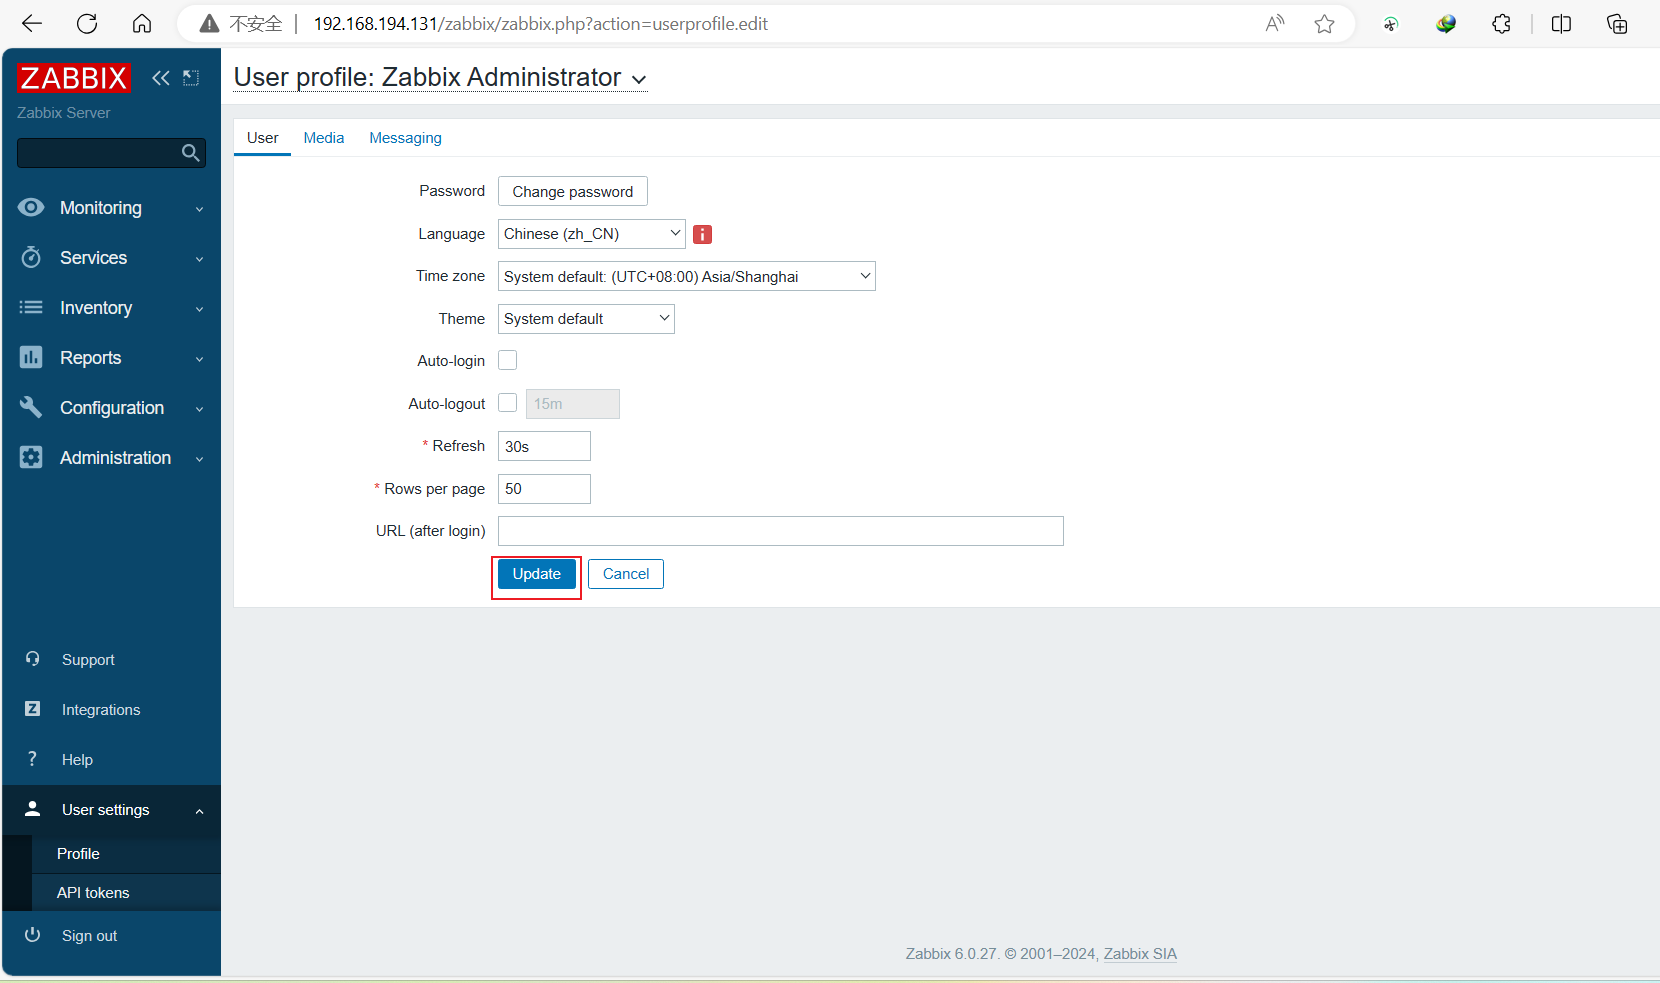Click the browser favorites star icon
The height and width of the screenshot is (983, 1660).
click(1325, 24)
